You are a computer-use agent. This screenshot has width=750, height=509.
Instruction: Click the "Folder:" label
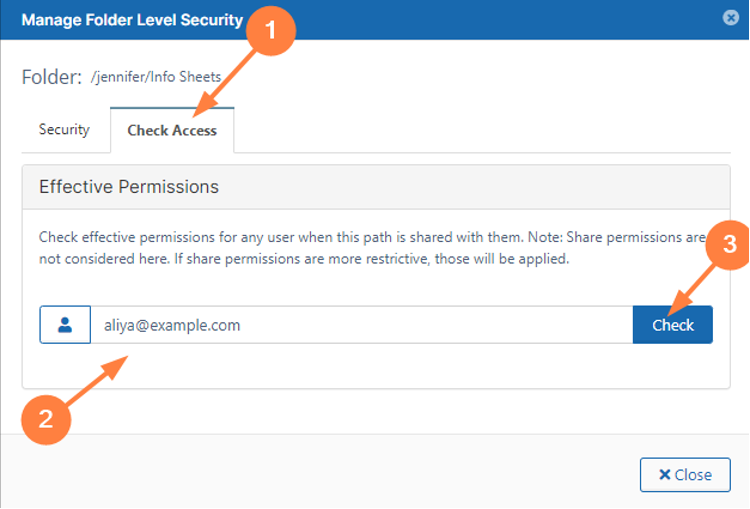coord(51,77)
